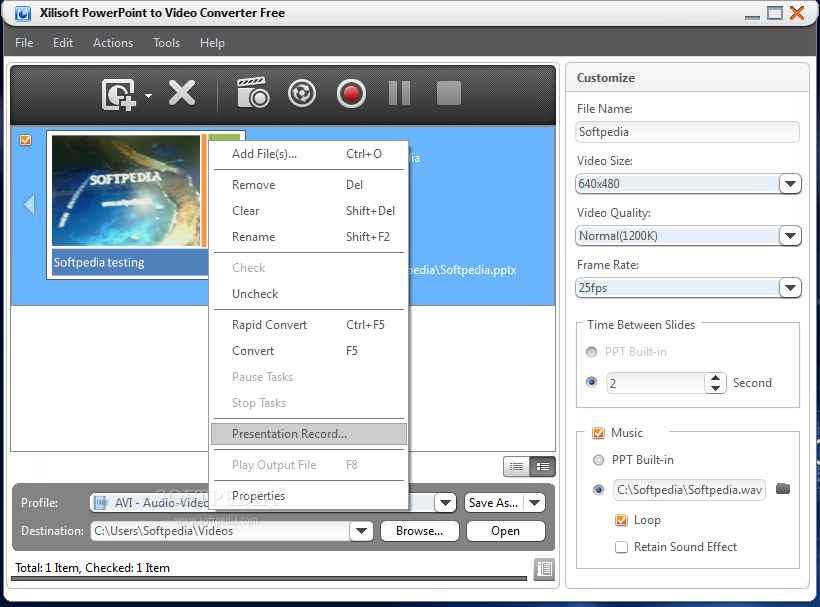The height and width of the screenshot is (607, 820).
Task: Select custom music file radio button
Action: pos(598,490)
